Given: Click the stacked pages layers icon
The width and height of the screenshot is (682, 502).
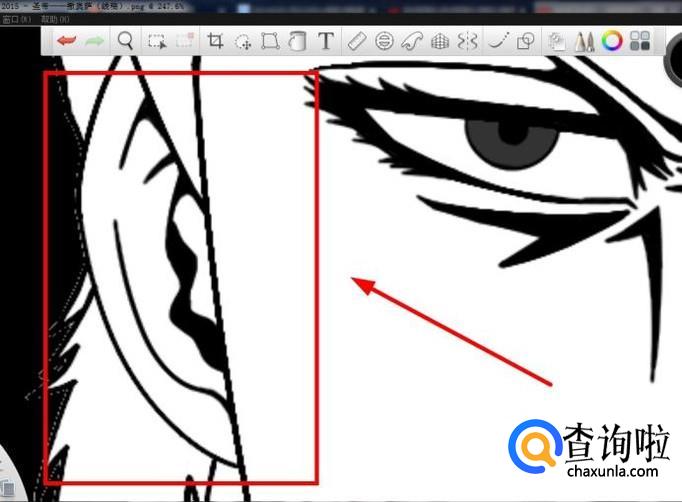Looking at the screenshot, I should pos(557,42).
